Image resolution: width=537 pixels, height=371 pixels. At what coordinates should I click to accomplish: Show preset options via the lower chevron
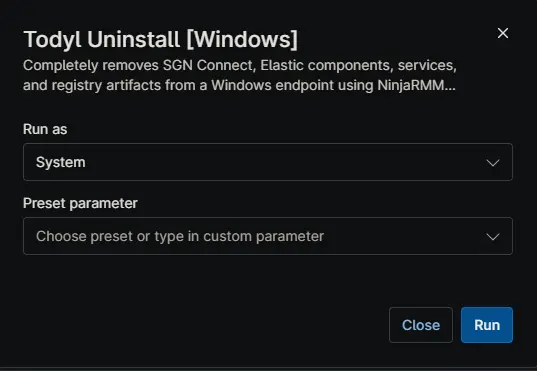coord(493,236)
